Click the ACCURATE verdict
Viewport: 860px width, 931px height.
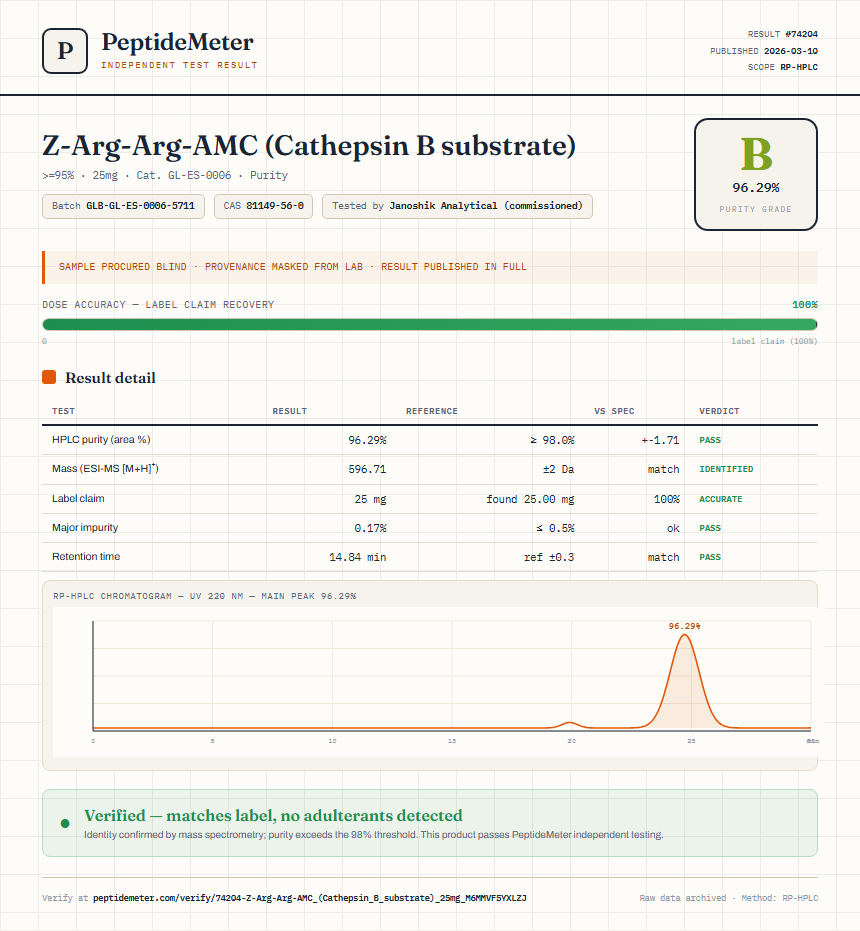click(x=720, y=499)
